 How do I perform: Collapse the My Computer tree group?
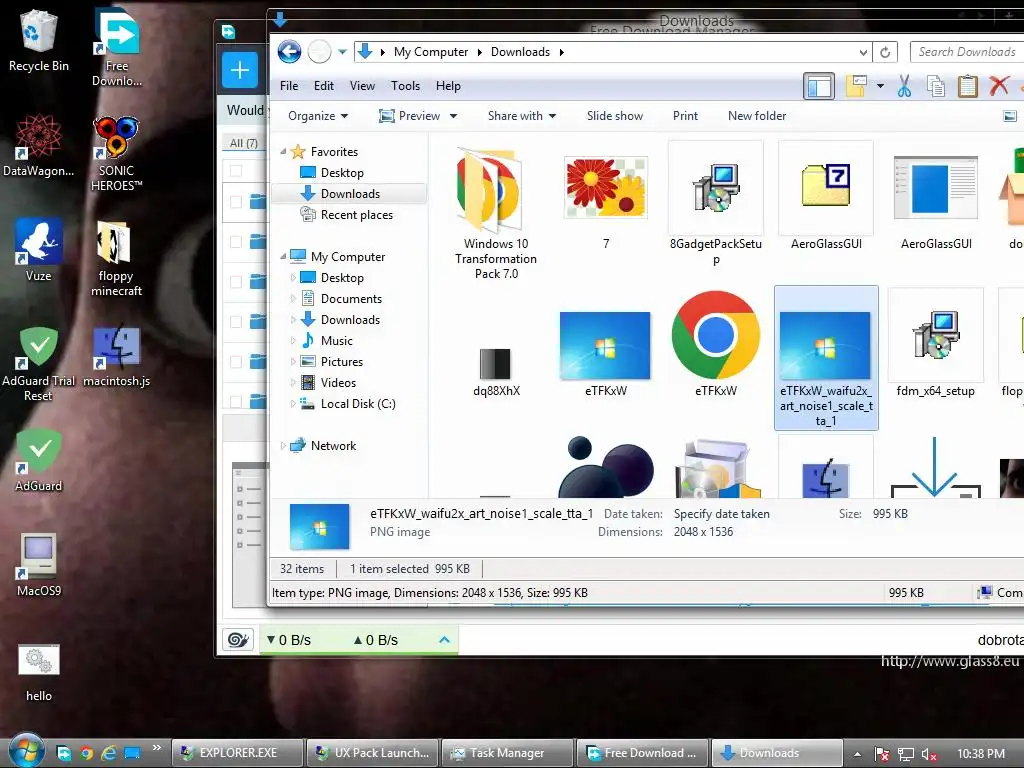(x=283, y=257)
